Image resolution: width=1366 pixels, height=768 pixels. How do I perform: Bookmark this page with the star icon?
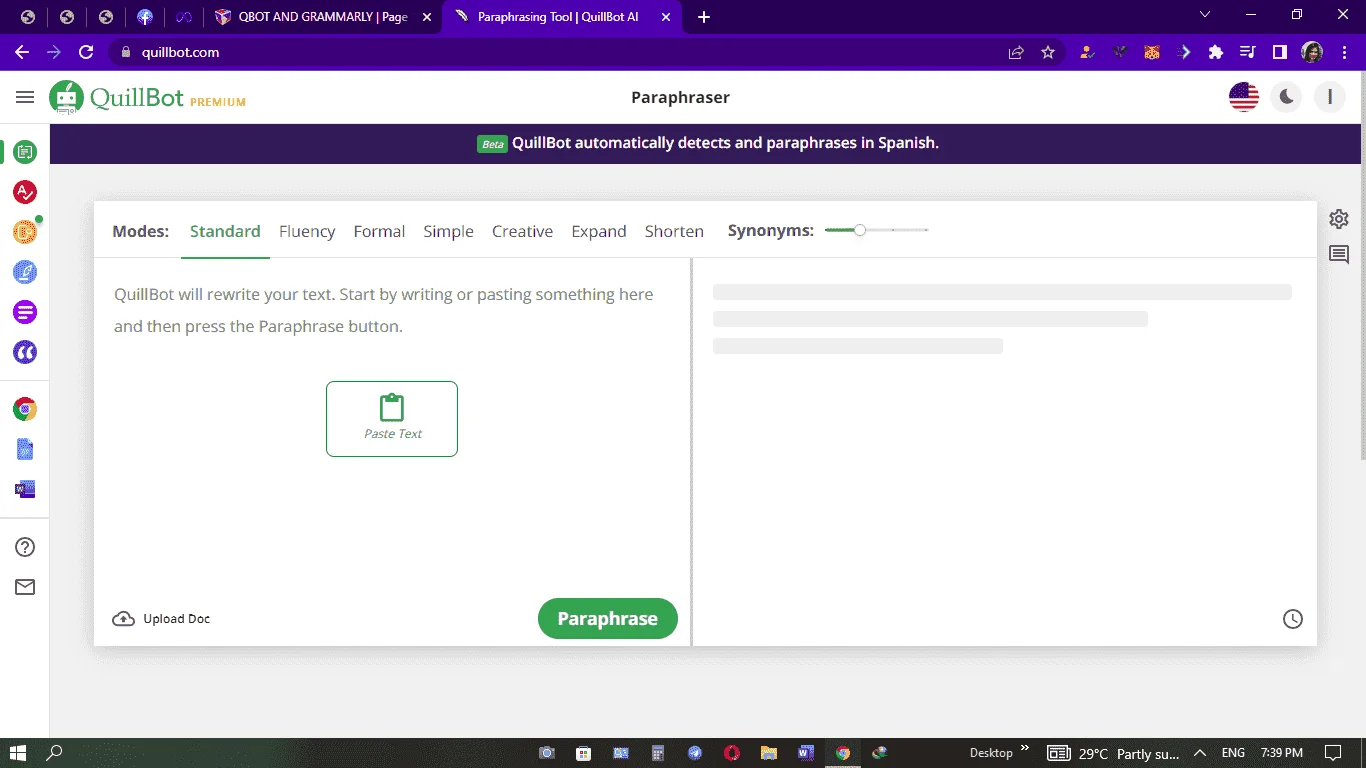click(x=1048, y=52)
